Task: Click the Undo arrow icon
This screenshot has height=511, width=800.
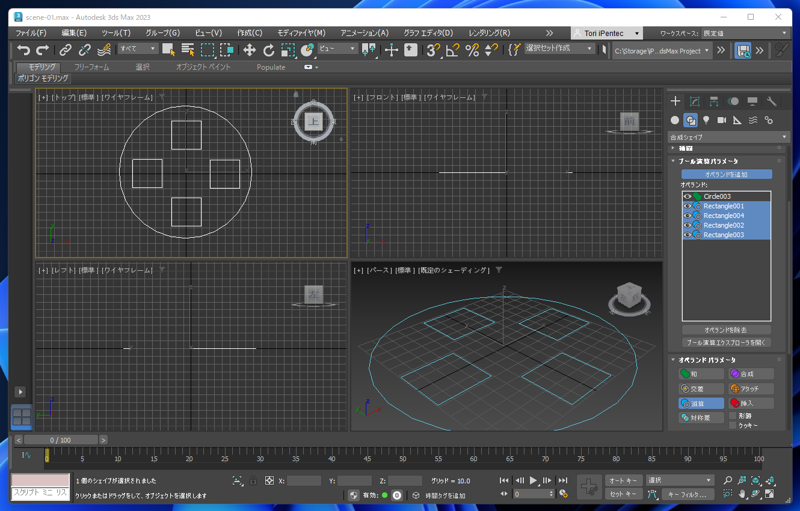Action: pyautogui.click(x=23, y=50)
